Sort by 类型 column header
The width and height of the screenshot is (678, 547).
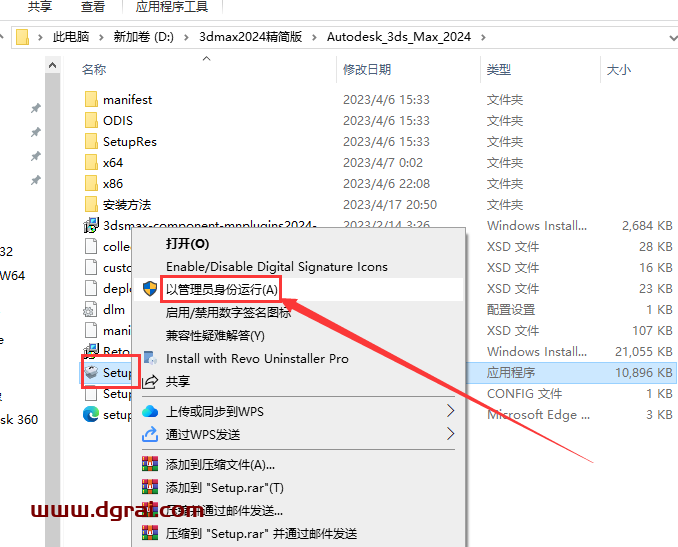pos(499,70)
